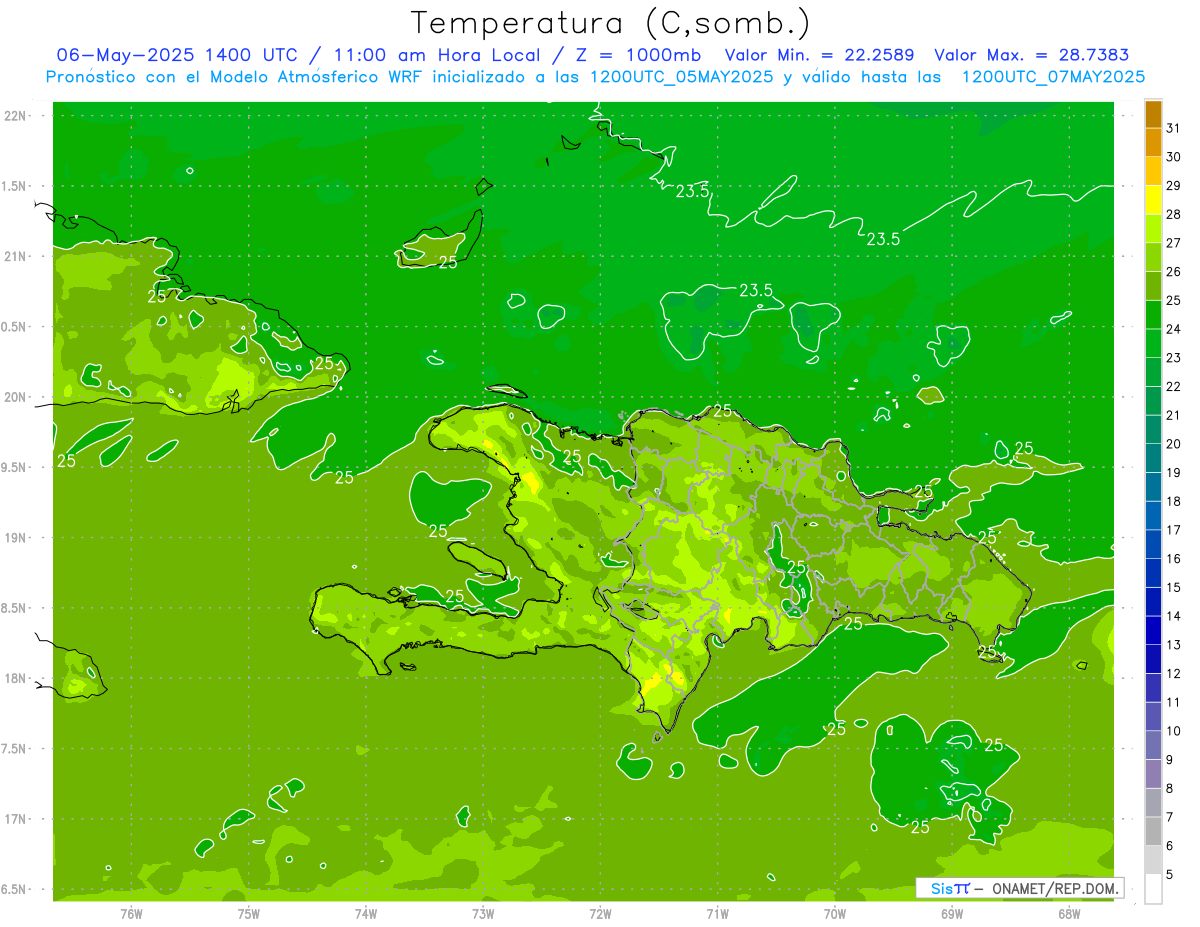Pick the blue colorbar band between 16 and 17
This screenshot has width=1200, height=927.
(1153, 544)
